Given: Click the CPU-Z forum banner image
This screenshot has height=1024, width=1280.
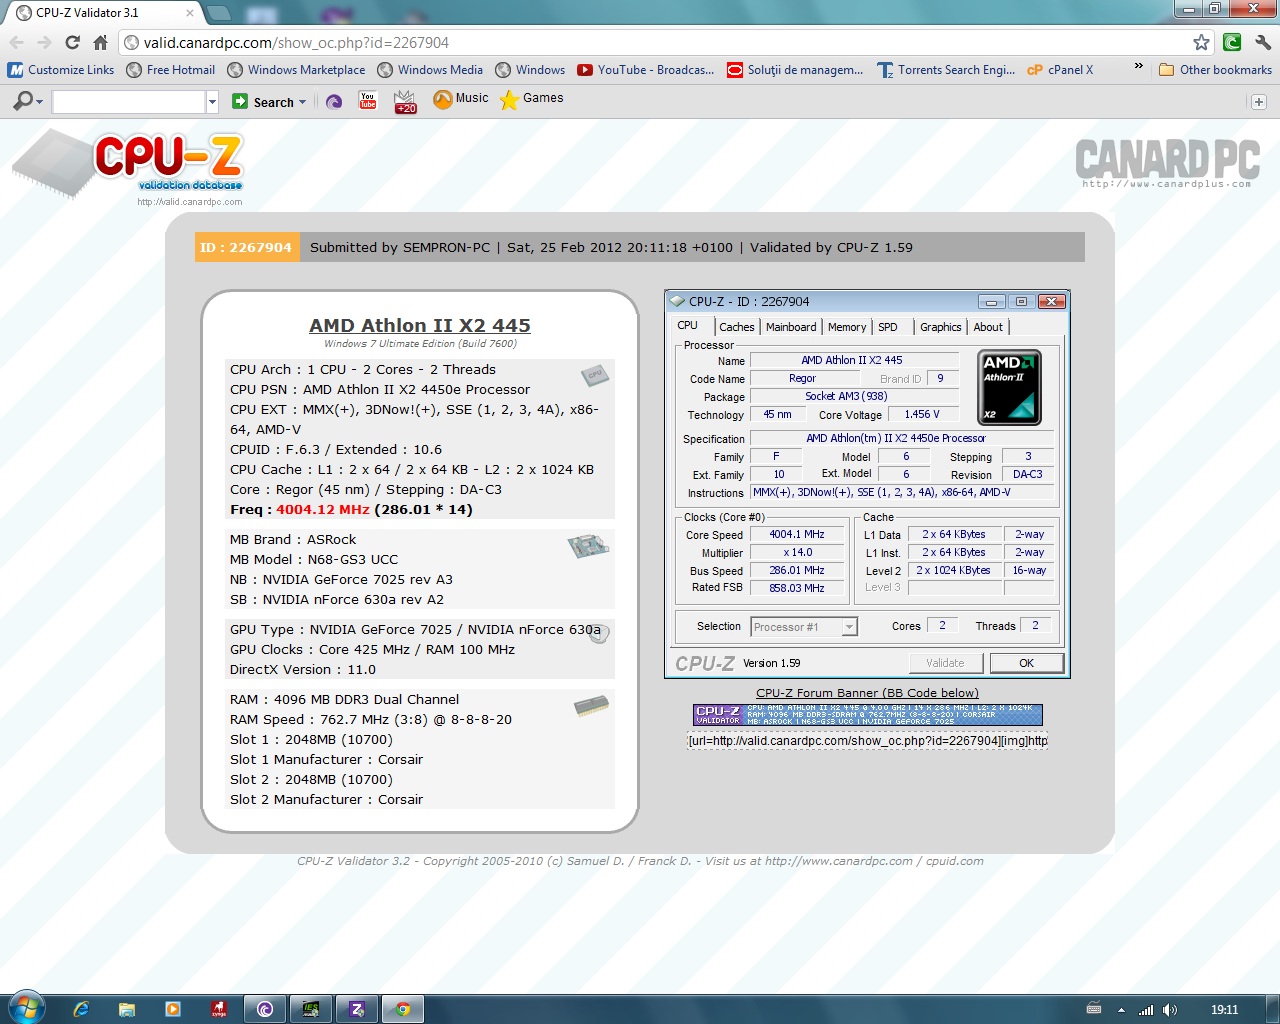Looking at the screenshot, I should (x=868, y=714).
